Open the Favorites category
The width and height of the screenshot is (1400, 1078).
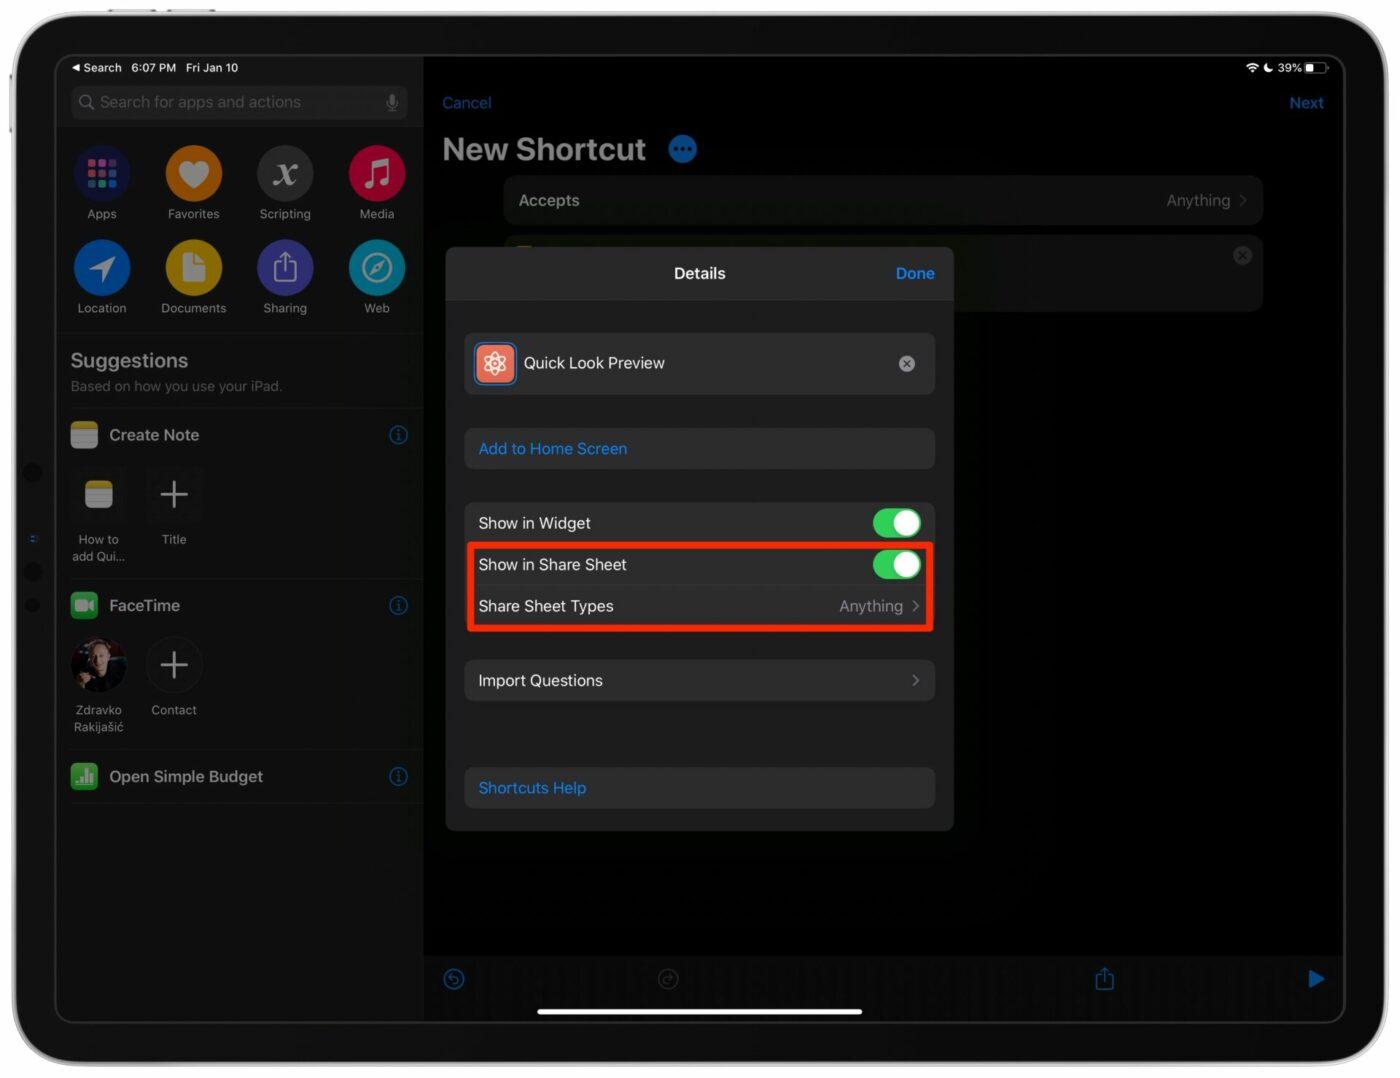tap(193, 174)
